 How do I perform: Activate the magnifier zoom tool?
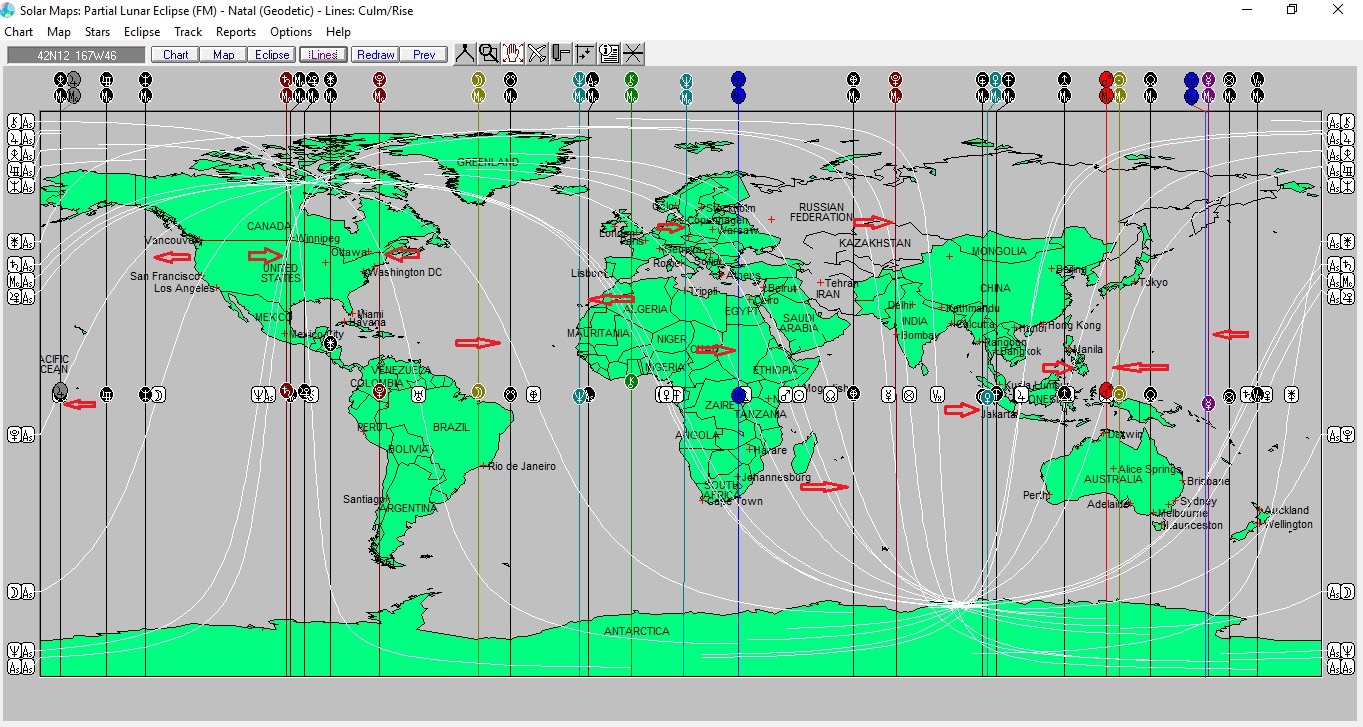pos(489,54)
